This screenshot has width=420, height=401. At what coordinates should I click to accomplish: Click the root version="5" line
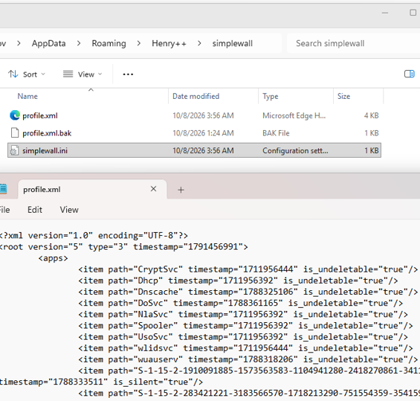coord(124,247)
